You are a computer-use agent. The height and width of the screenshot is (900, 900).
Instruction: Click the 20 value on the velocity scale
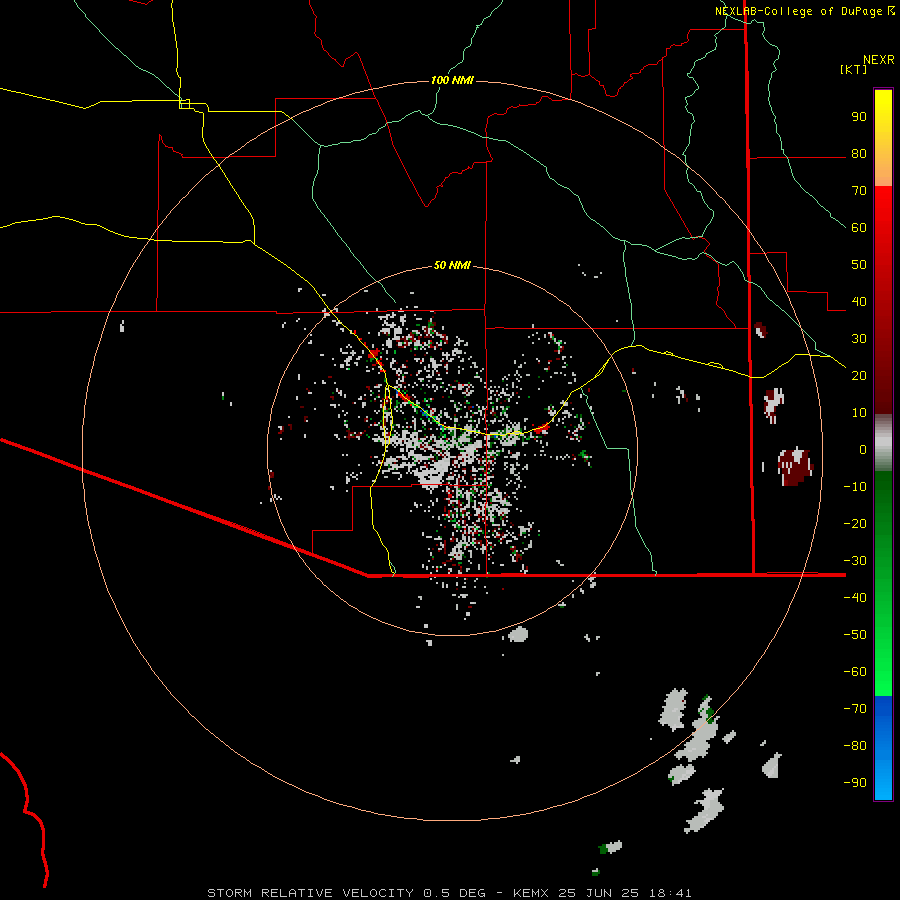pyautogui.click(x=859, y=375)
